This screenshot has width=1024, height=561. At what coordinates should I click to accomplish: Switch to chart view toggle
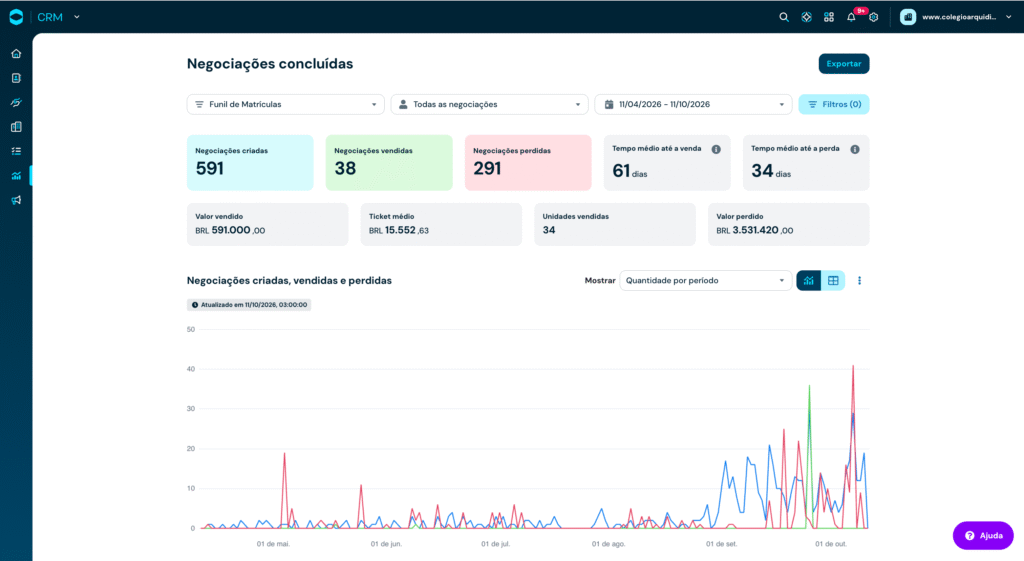808,280
